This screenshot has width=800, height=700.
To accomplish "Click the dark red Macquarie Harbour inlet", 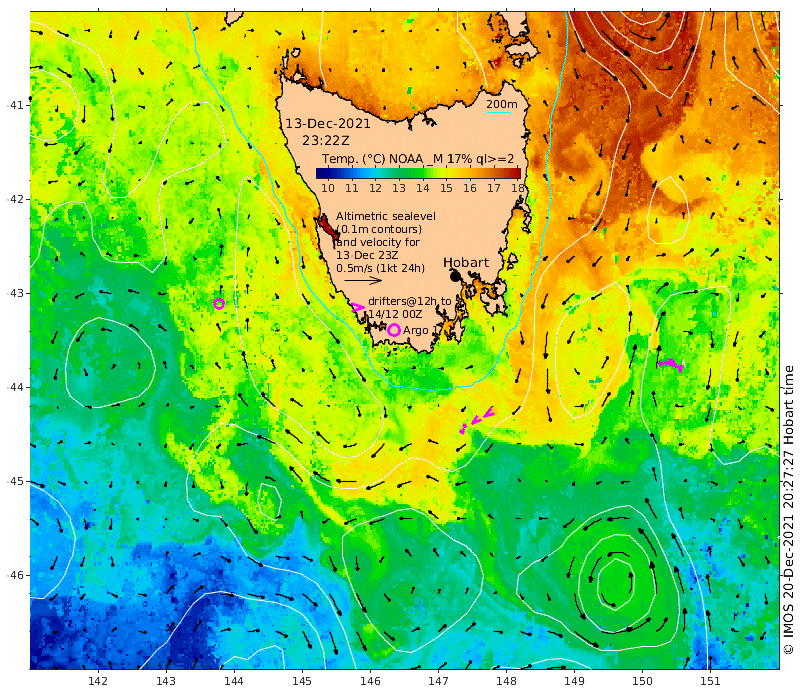I will 328,227.
